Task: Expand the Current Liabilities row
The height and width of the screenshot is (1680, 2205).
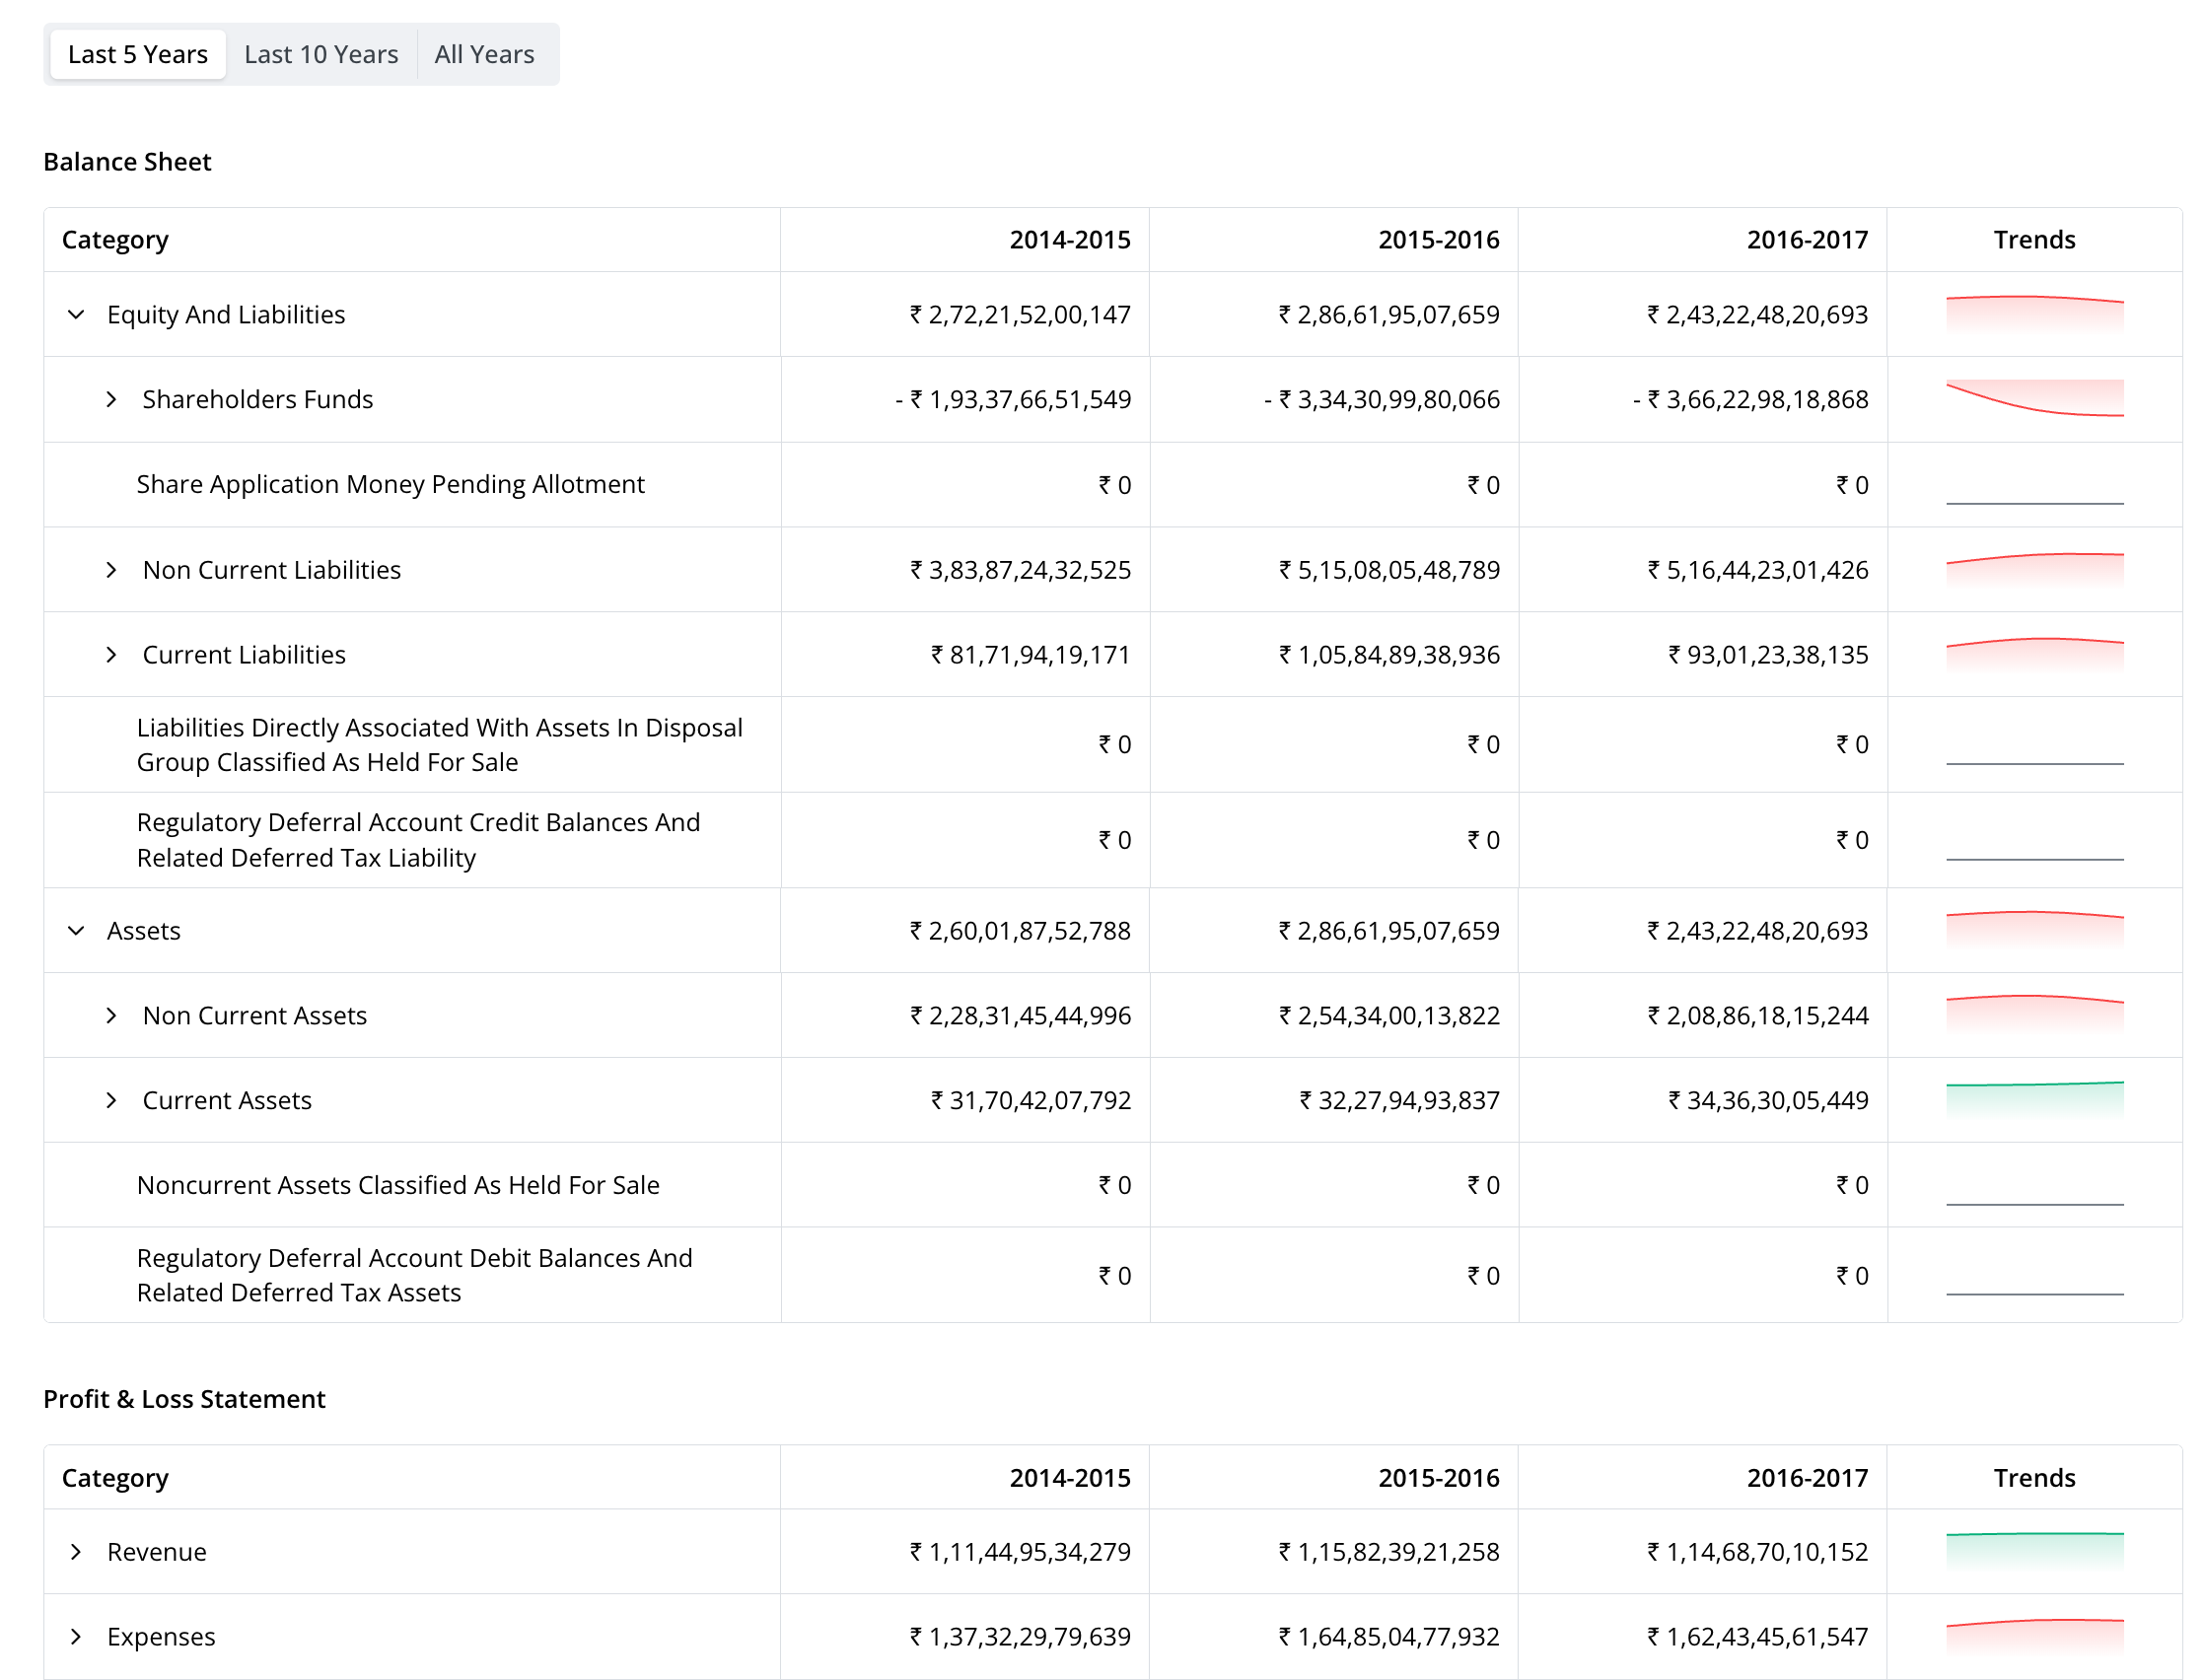Action: 111,655
